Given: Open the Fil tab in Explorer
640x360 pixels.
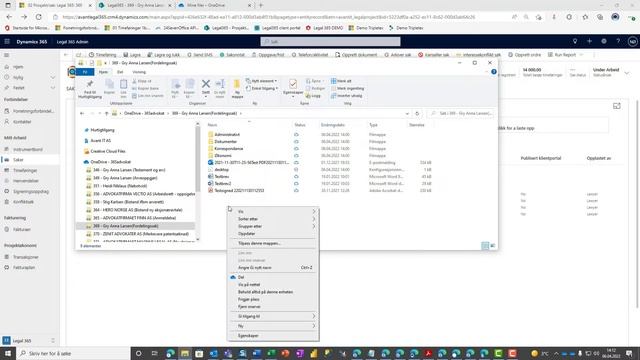Looking at the screenshot, I should pyautogui.click(x=85, y=72).
